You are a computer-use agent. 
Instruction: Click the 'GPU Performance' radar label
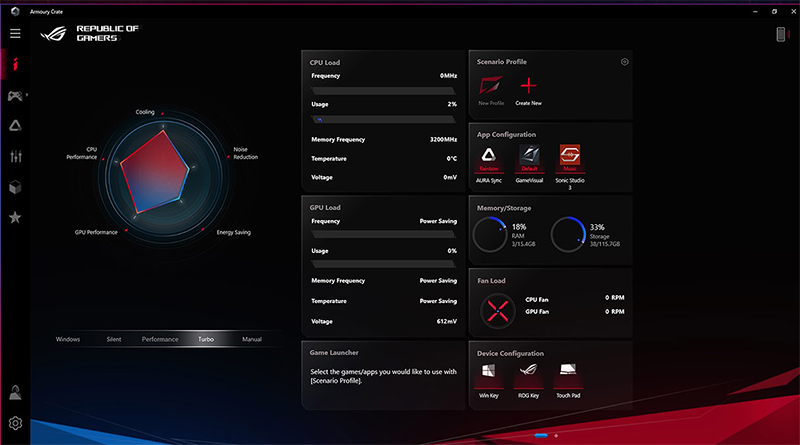tap(96, 232)
